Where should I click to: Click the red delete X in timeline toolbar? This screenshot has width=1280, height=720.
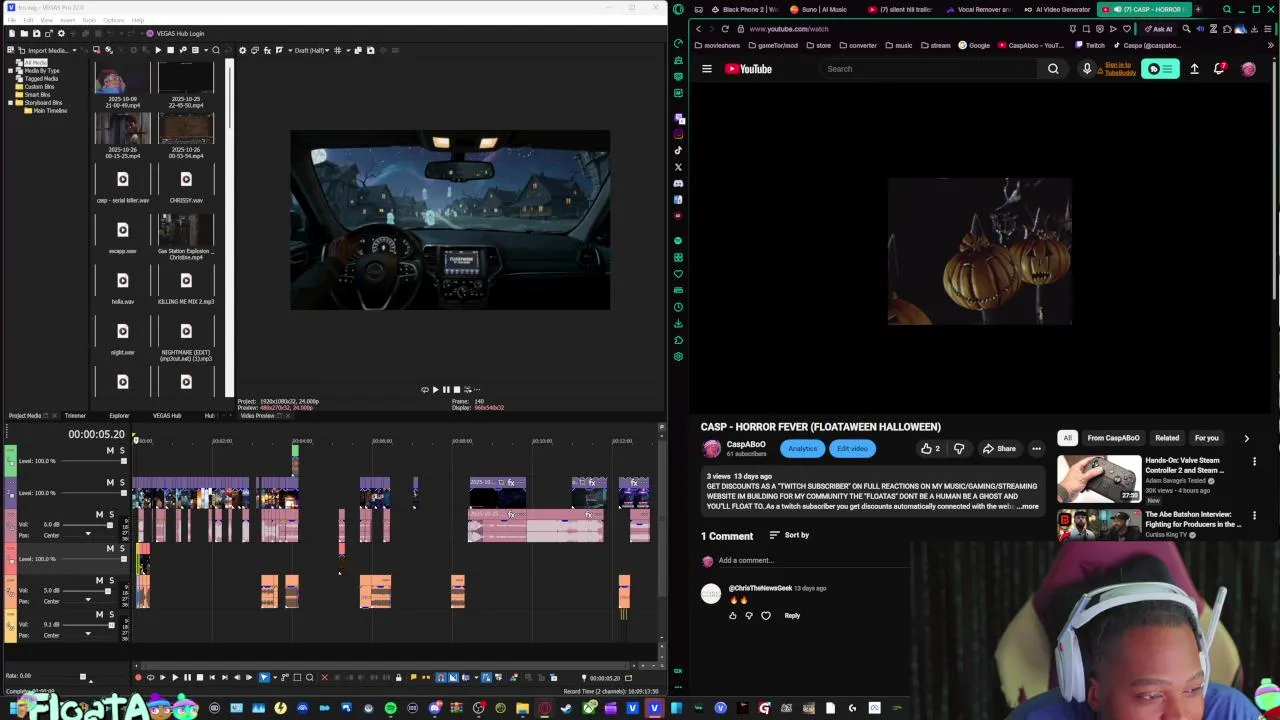coord(324,677)
